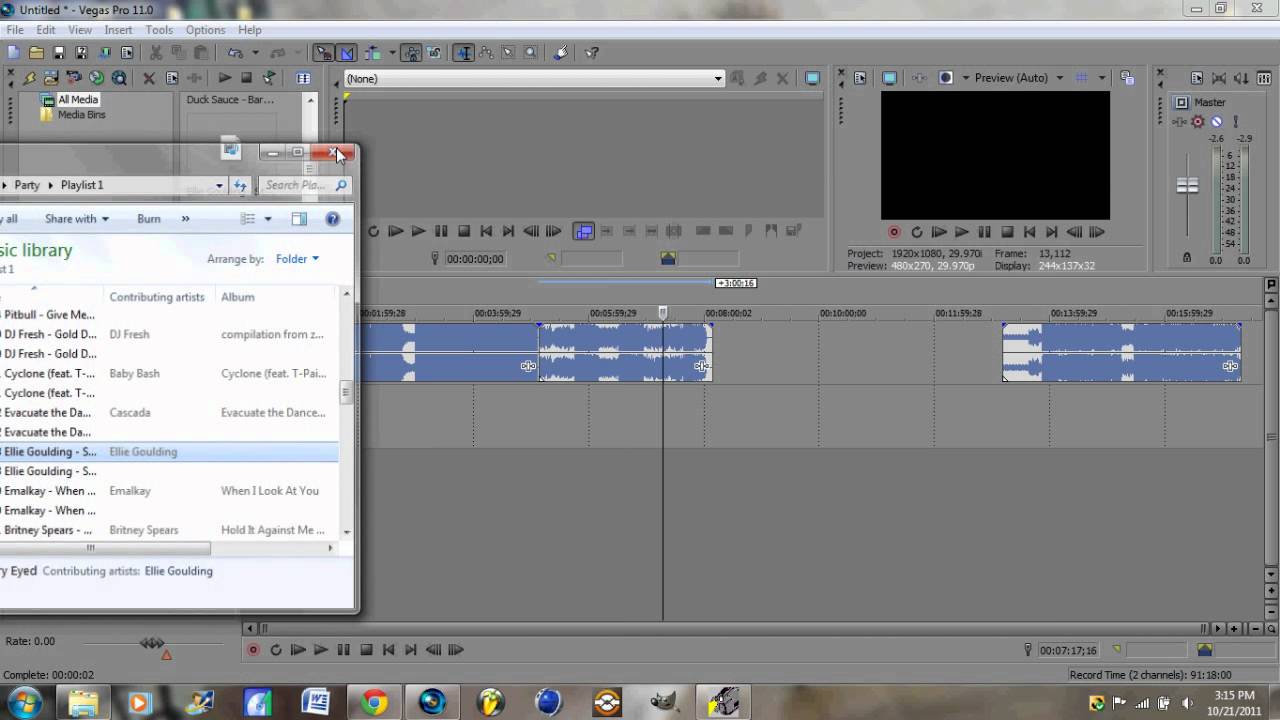Click the Cut scissors icon in toolbar
The image size is (1280, 720).
[x=155, y=53]
